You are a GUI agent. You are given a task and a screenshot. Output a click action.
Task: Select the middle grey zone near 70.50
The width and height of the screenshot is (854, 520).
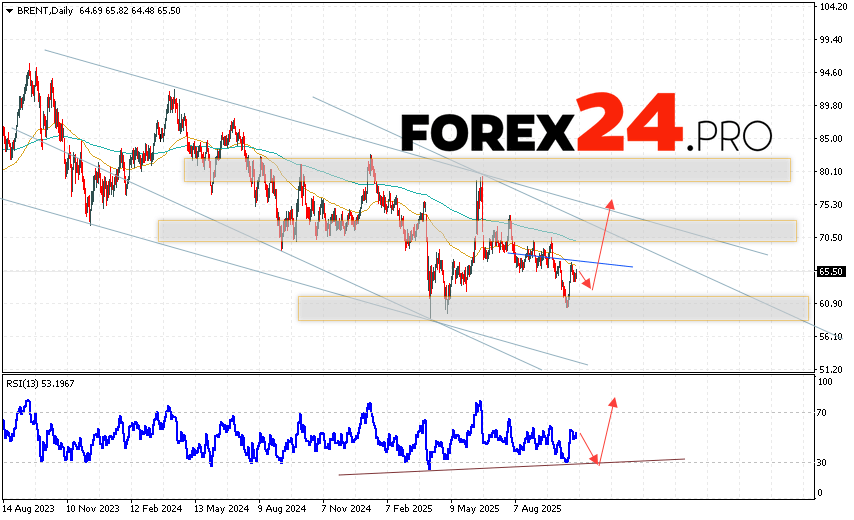coord(476,231)
